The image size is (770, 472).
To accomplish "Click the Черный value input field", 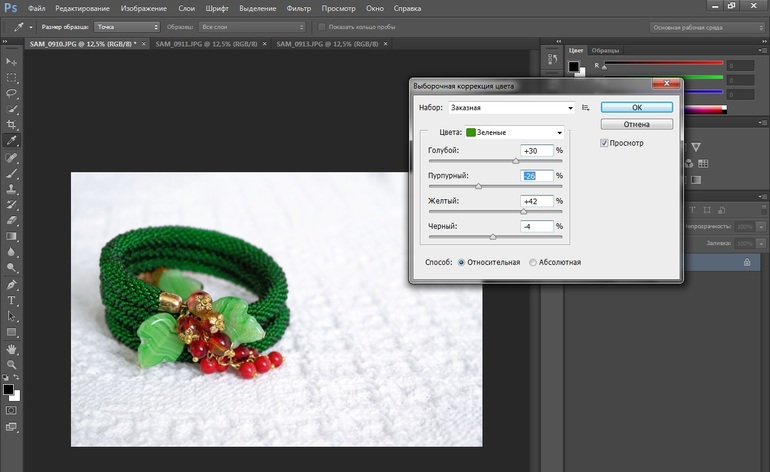I will click(x=537, y=227).
